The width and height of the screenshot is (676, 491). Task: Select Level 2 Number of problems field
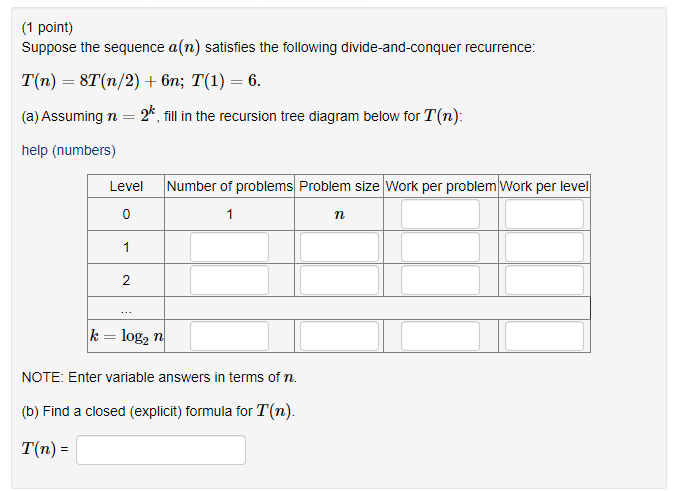(229, 280)
